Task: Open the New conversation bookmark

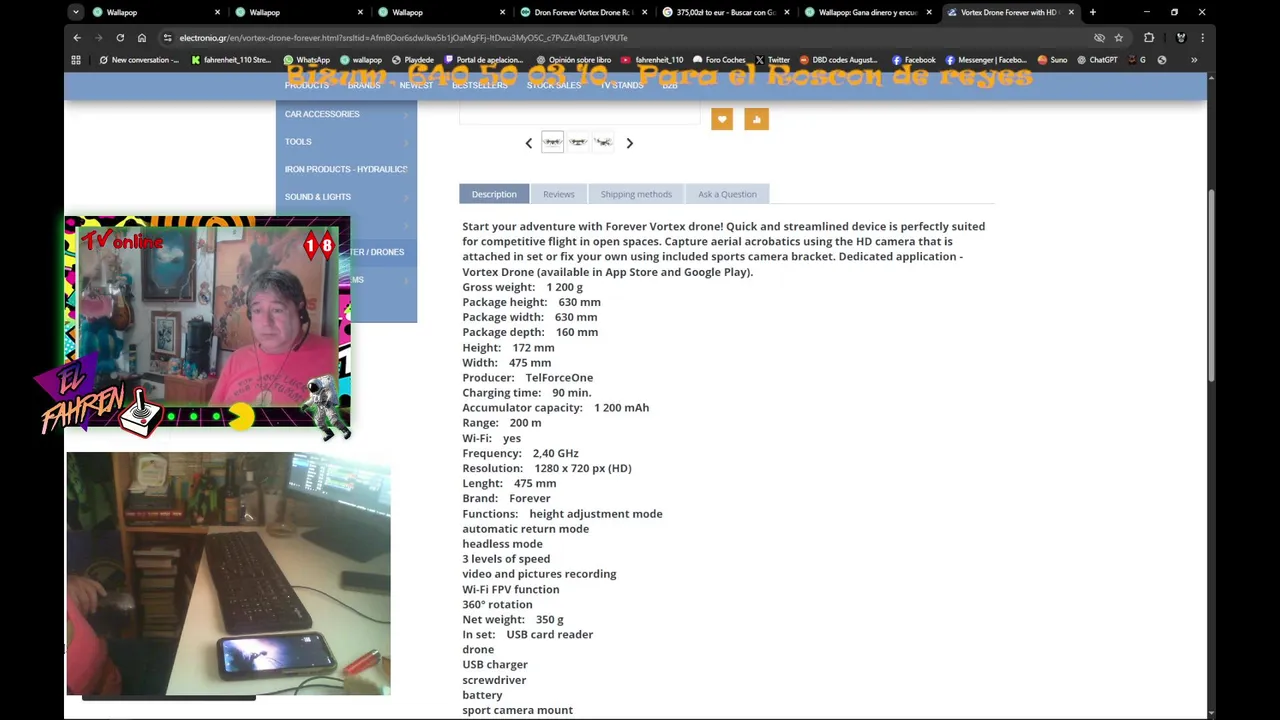Action: pyautogui.click(x=139, y=60)
